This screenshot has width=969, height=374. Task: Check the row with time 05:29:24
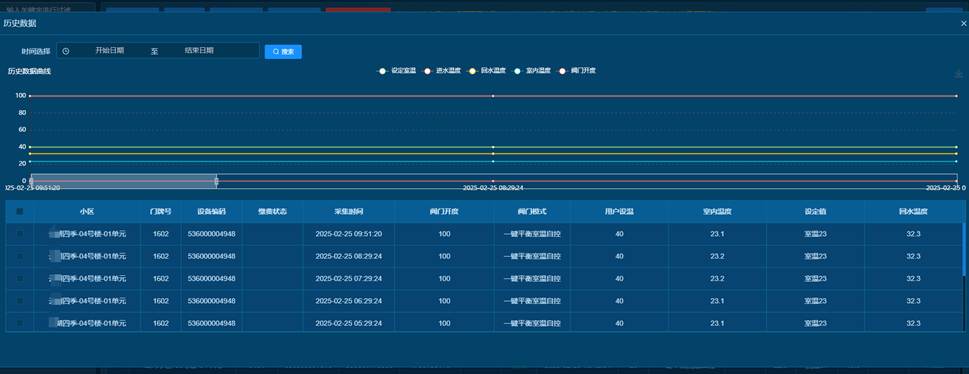(20, 323)
